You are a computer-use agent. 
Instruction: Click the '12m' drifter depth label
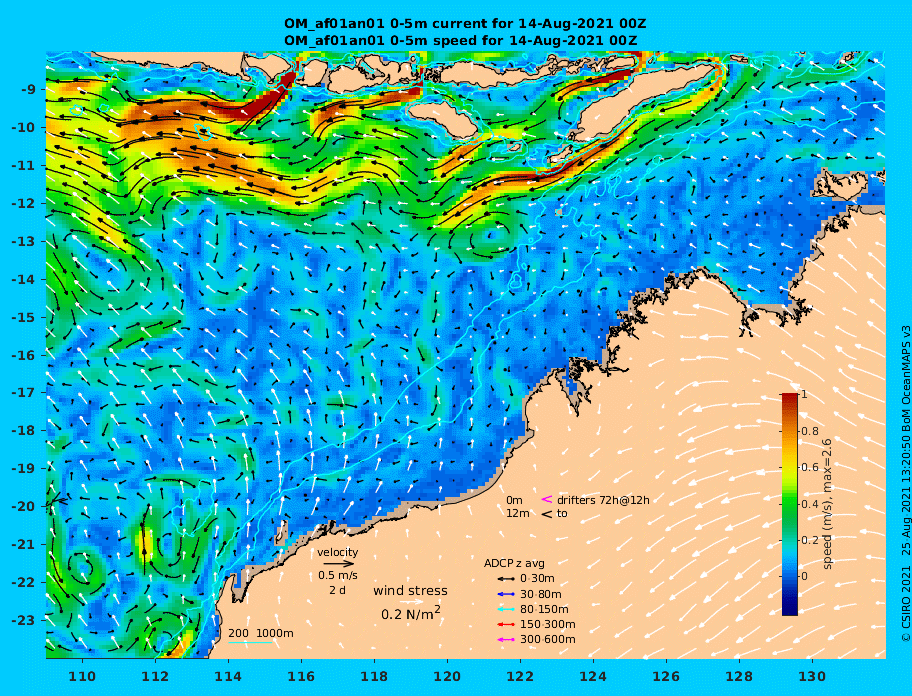518,514
